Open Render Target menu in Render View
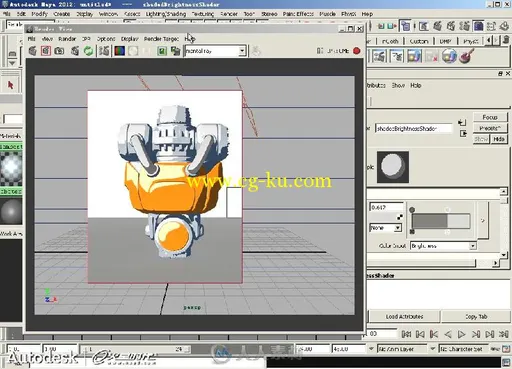The width and height of the screenshot is (512, 369). pos(161,39)
